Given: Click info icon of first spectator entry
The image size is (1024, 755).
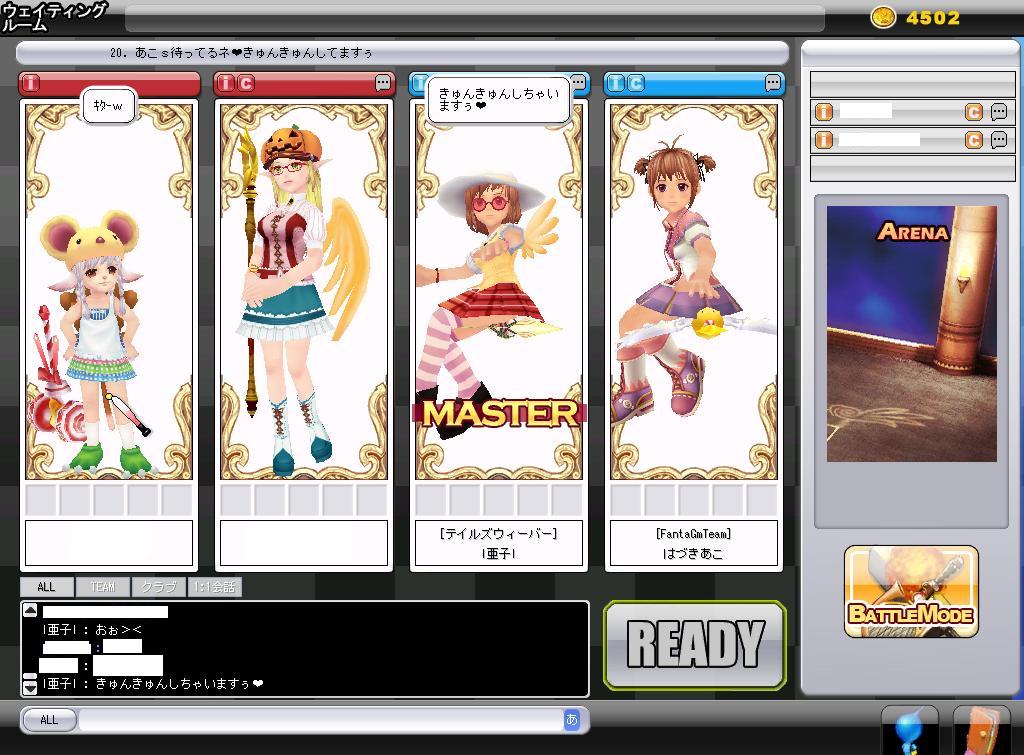Looking at the screenshot, I should pos(824,112).
